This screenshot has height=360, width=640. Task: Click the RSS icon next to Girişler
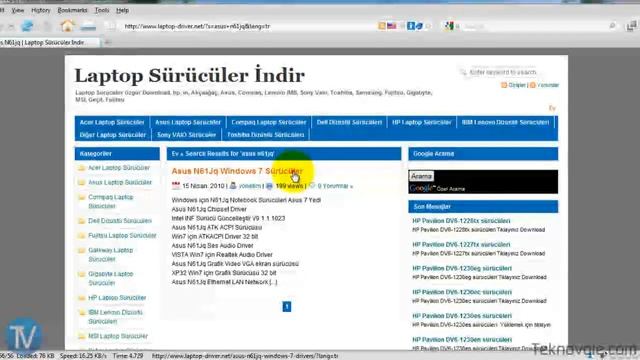point(504,85)
